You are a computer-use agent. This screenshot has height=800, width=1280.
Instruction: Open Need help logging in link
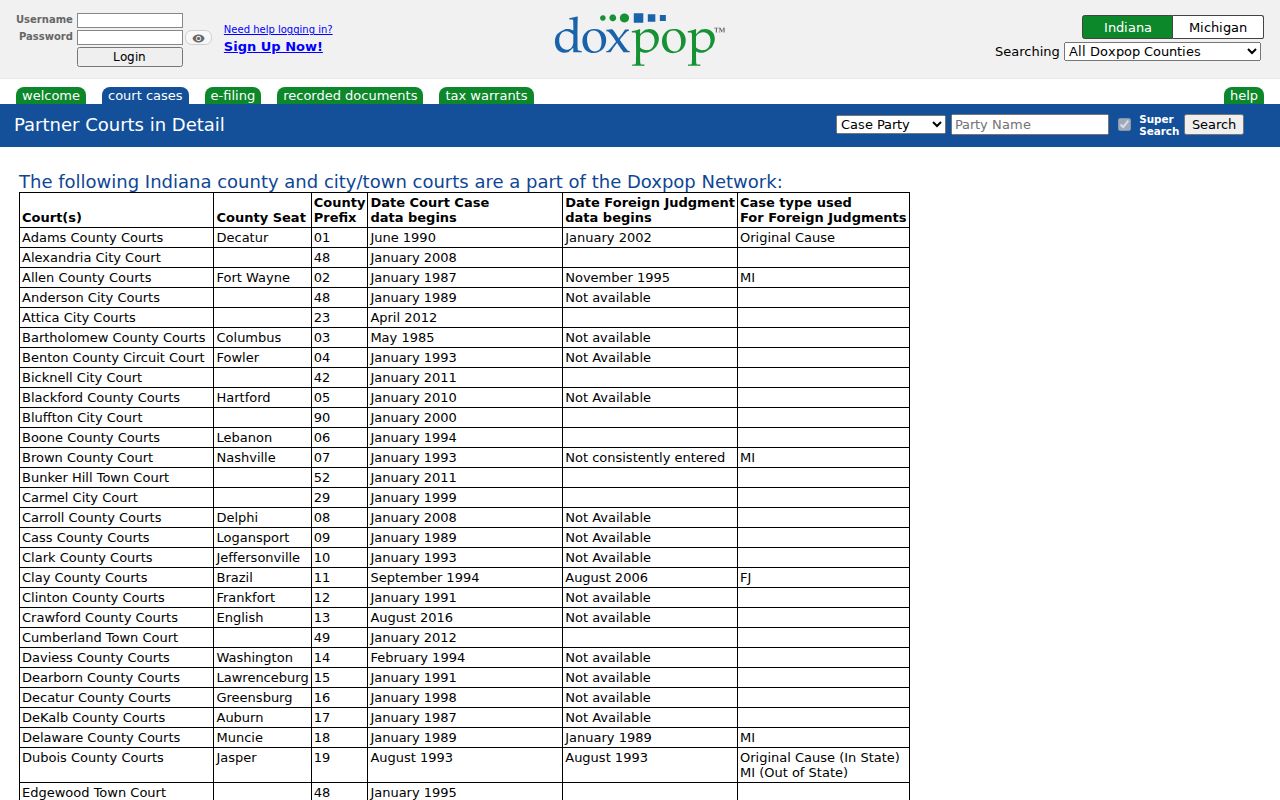(x=278, y=29)
